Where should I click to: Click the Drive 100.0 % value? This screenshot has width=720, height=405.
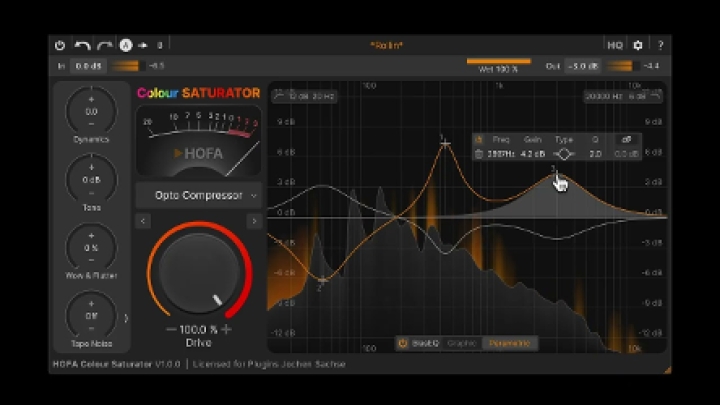[x=198, y=329]
